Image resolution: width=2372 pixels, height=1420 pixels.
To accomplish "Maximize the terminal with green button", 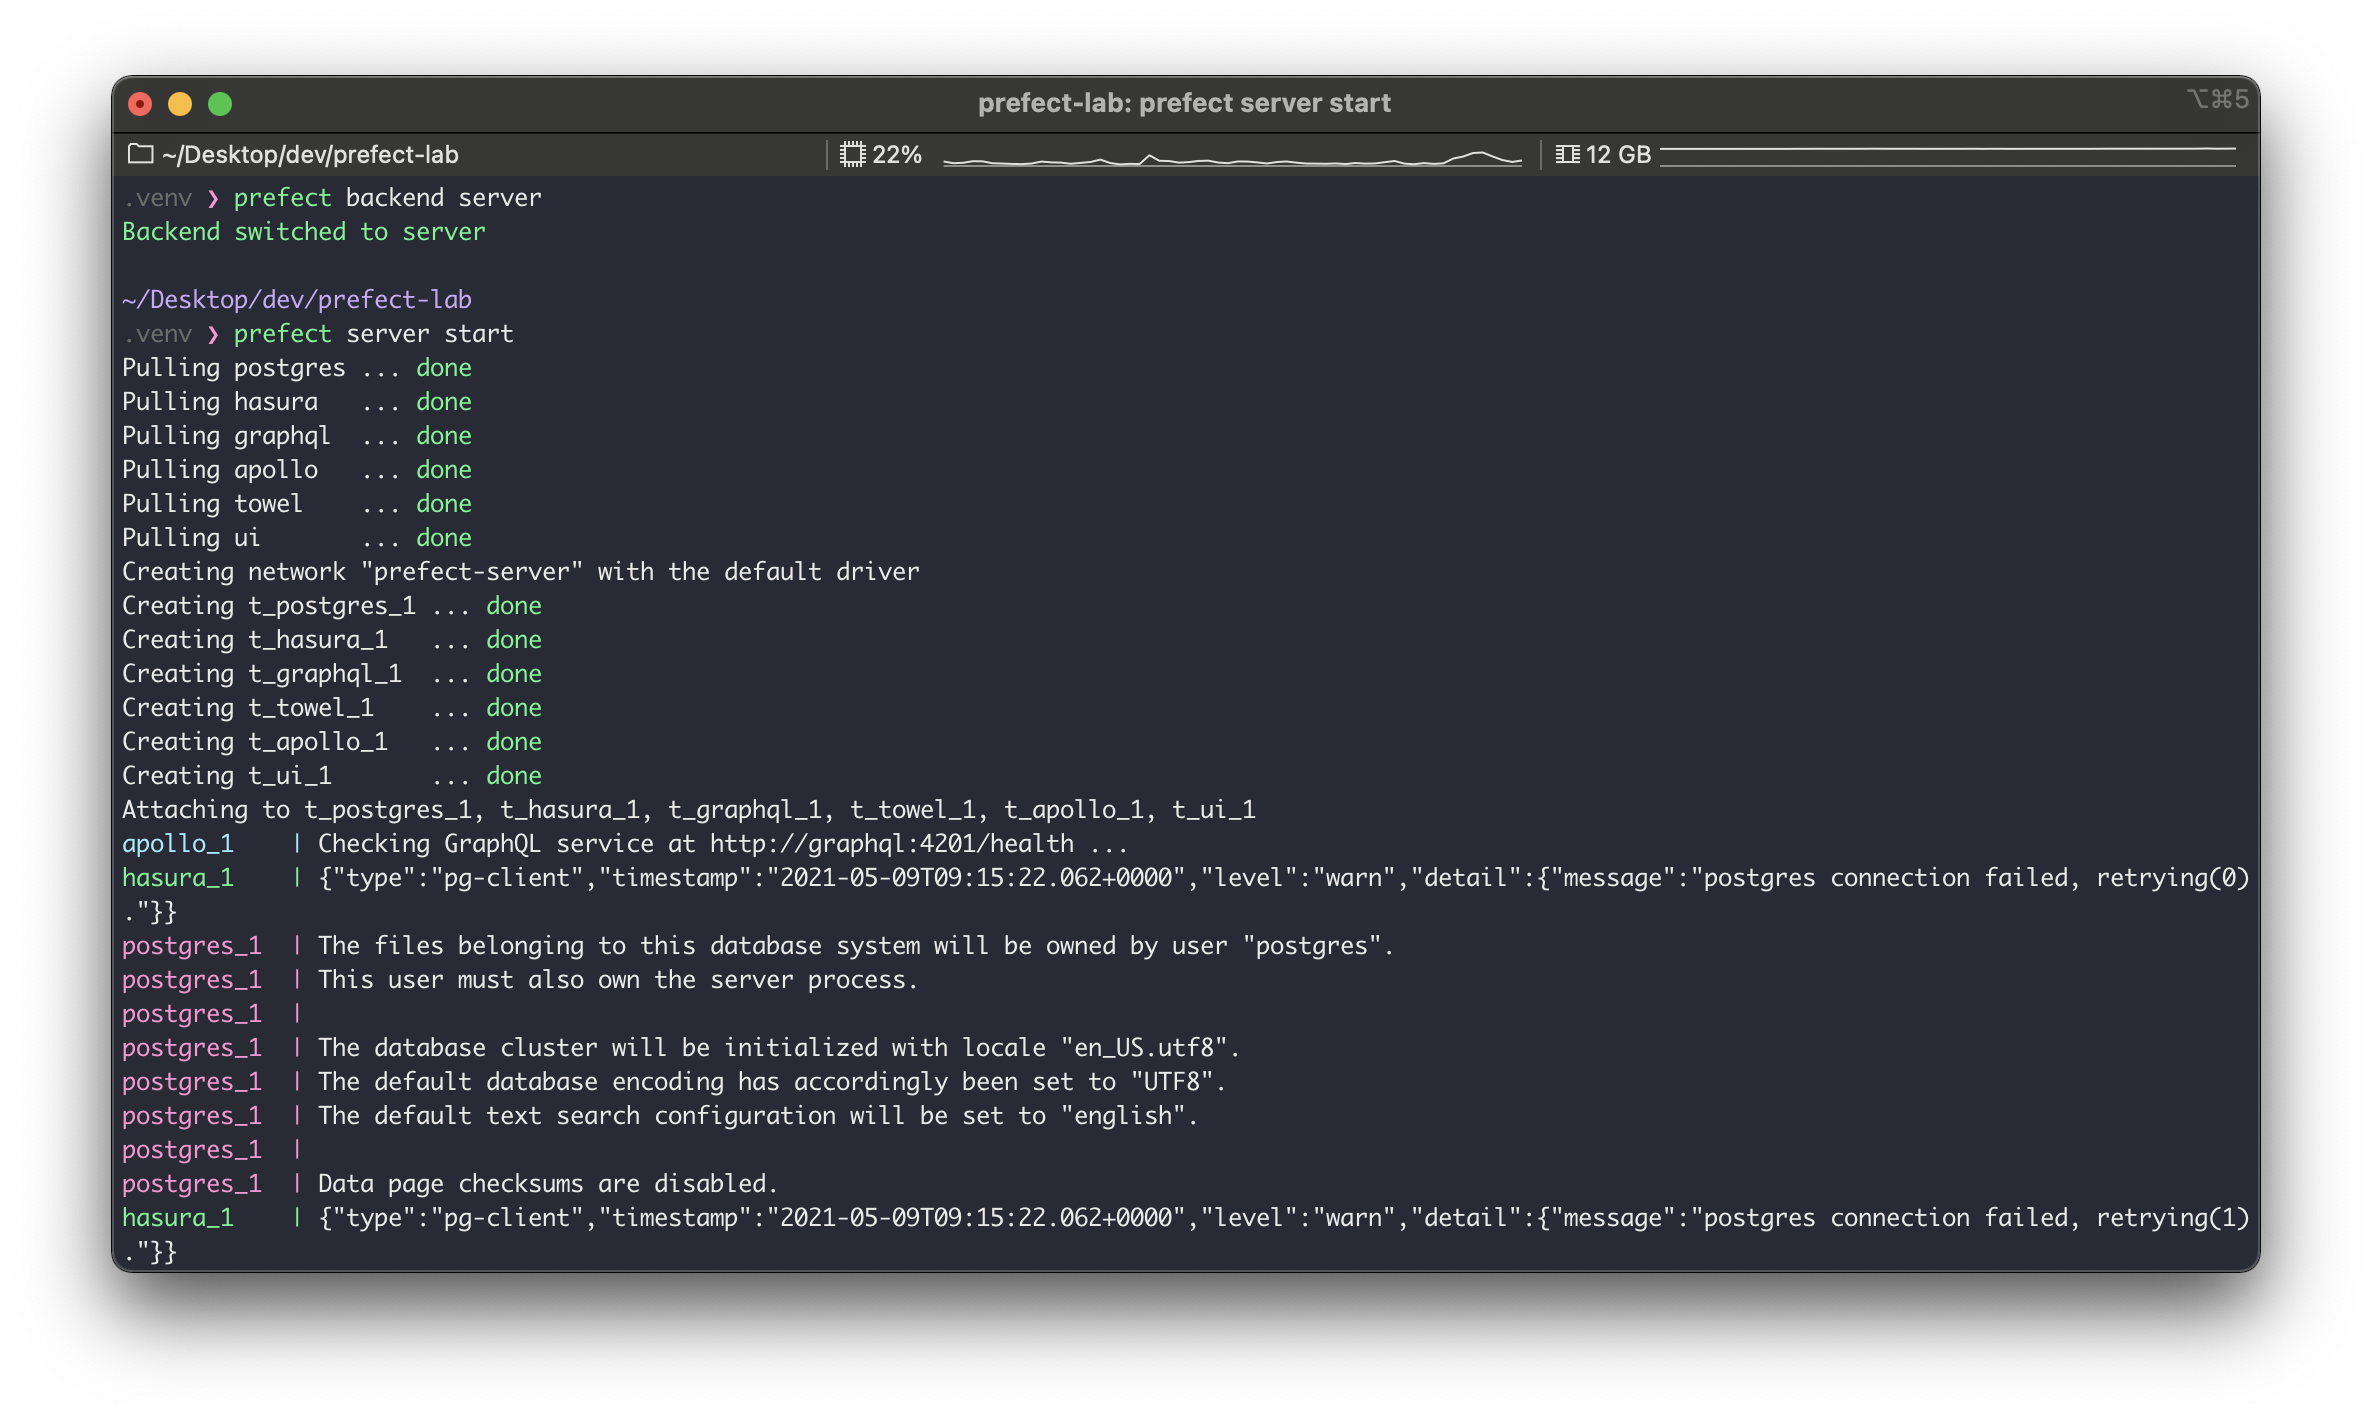I will click(x=220, y=103).
